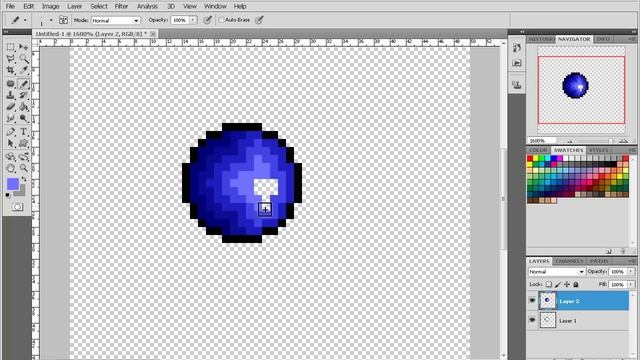Select the Custom Shape tool

(24, 143)
